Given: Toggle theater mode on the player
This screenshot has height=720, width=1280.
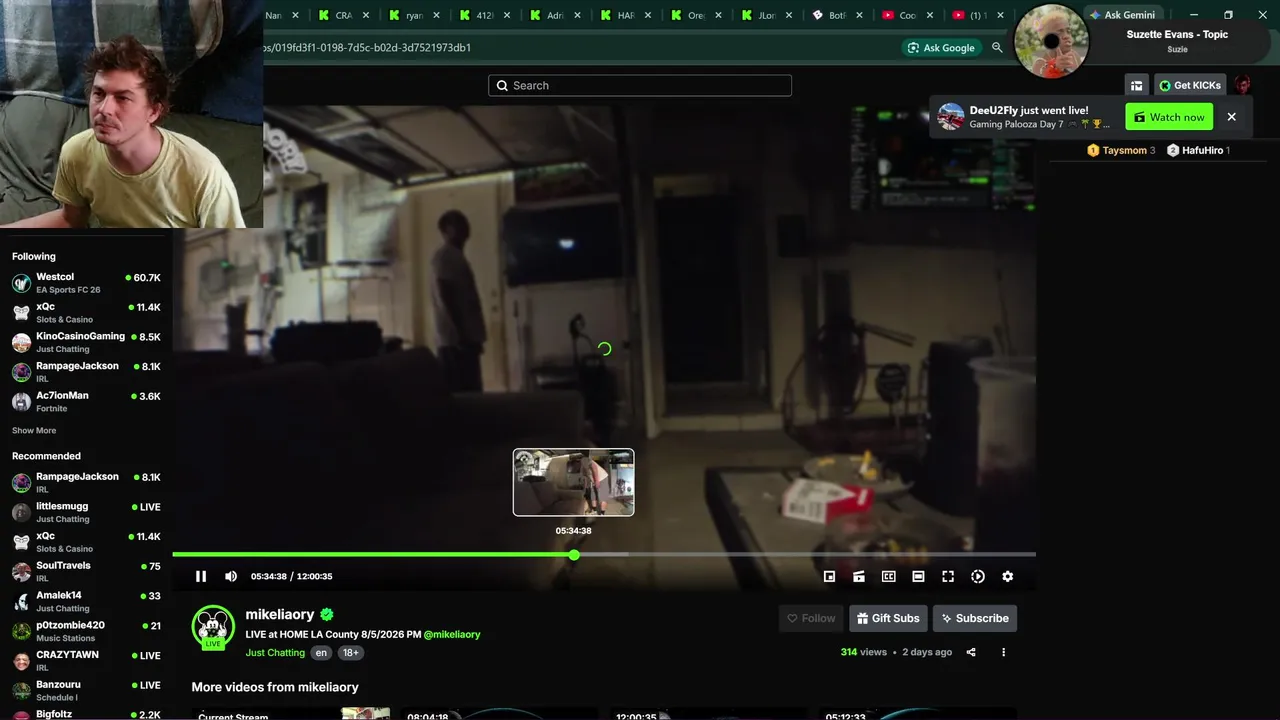Looking at the screenshot, I should coord(918,576).
